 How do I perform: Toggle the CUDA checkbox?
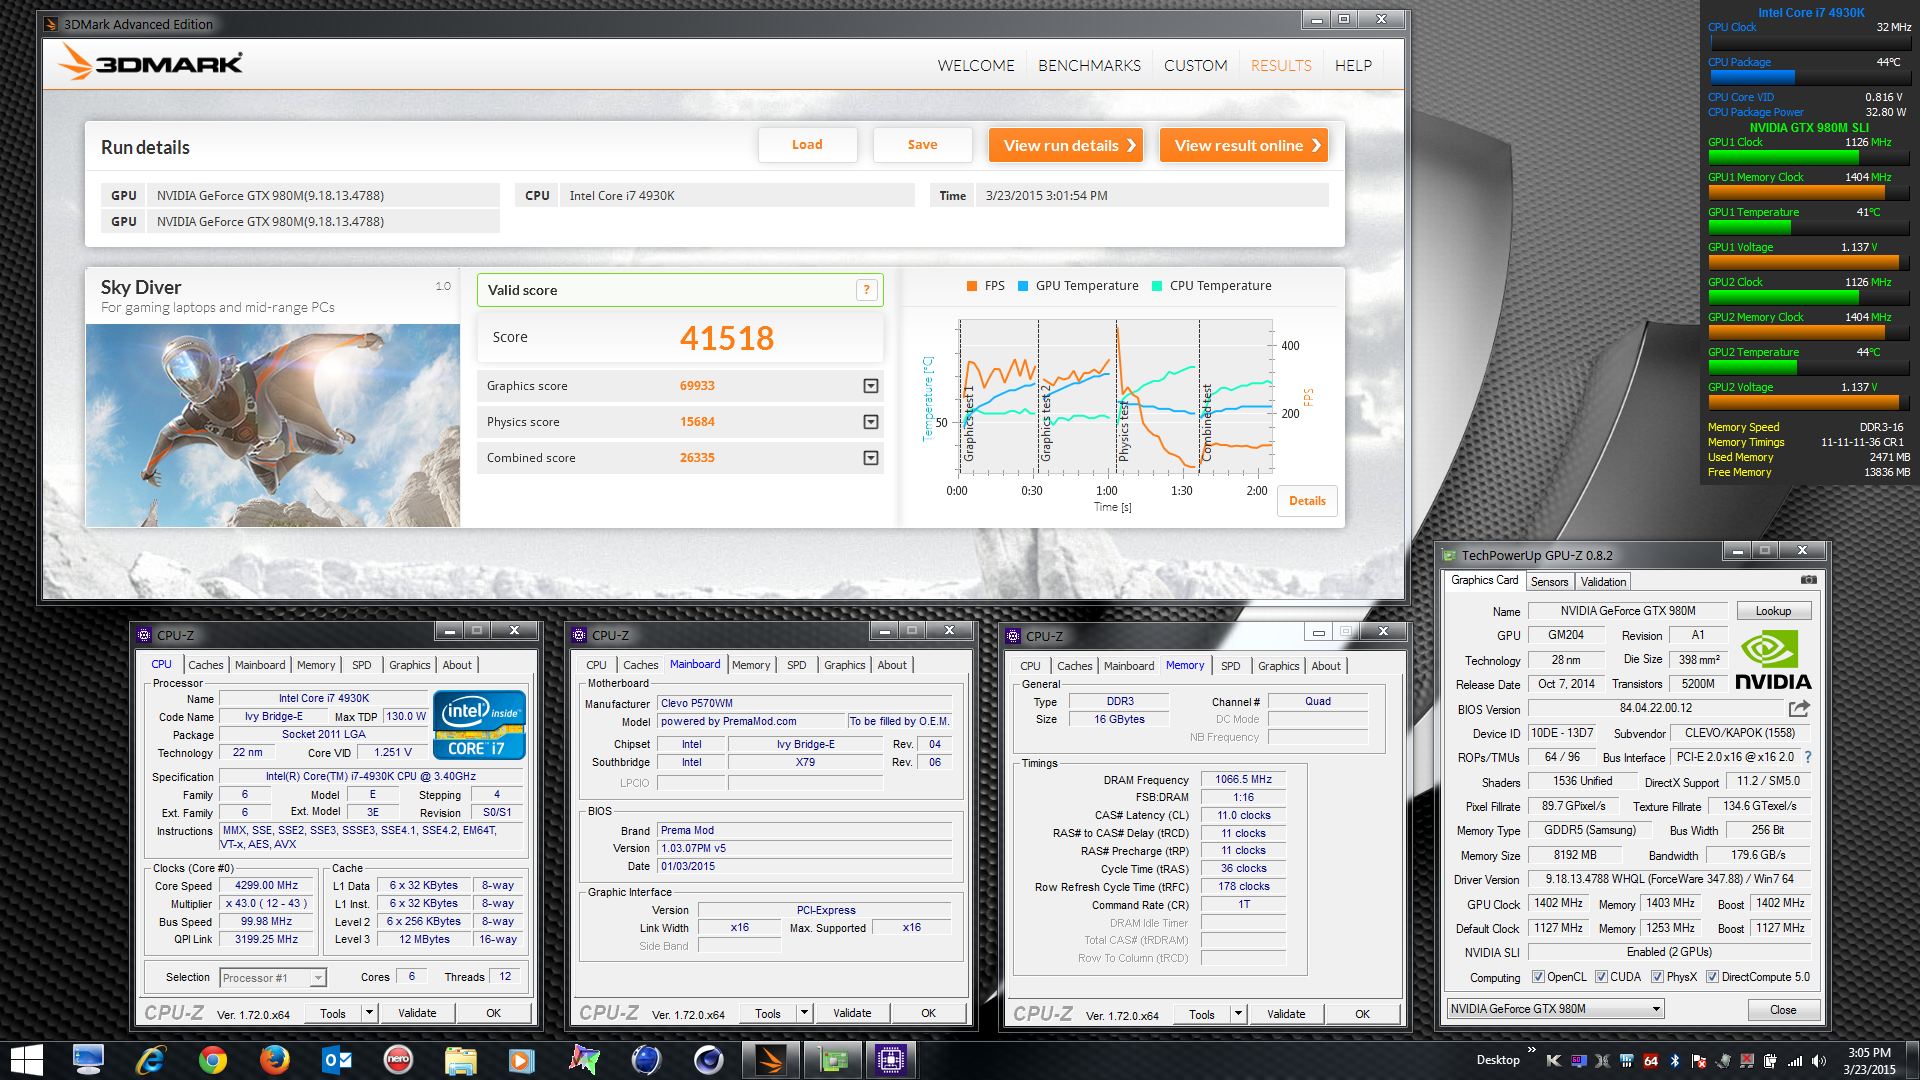[x=1601, y=977]
